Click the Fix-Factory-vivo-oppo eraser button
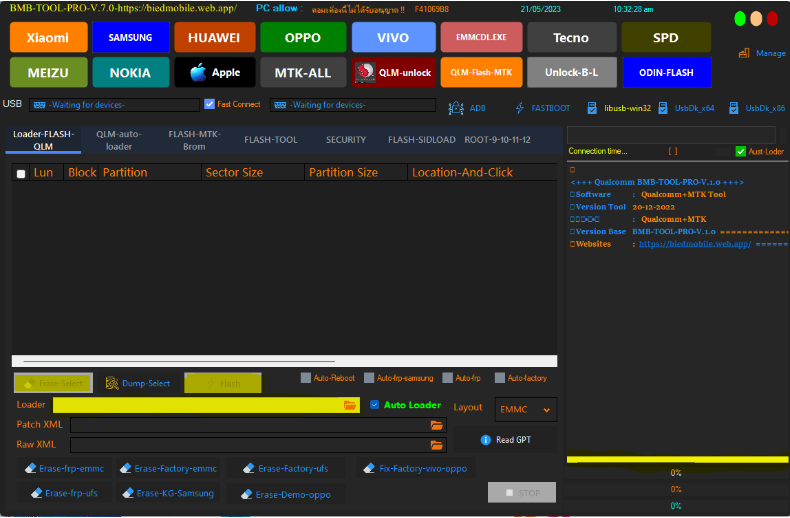The height and width of the screenshot is (518, 790). pyautogui.click(x=415, y=468)
